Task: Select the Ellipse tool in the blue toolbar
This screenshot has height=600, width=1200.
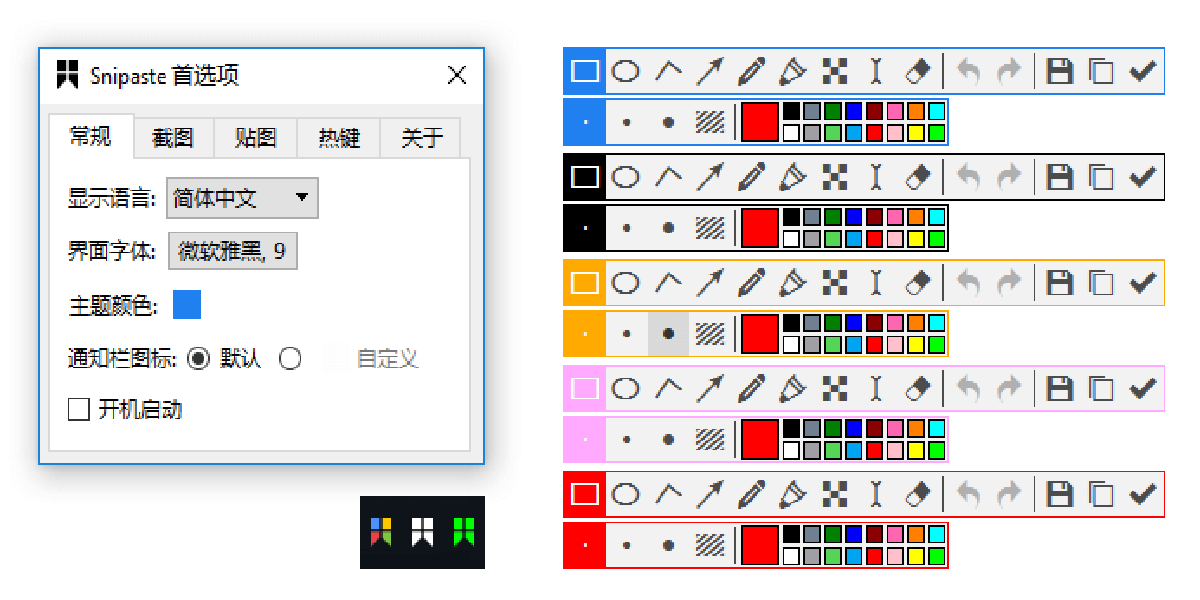Action: tap(626, 71)
